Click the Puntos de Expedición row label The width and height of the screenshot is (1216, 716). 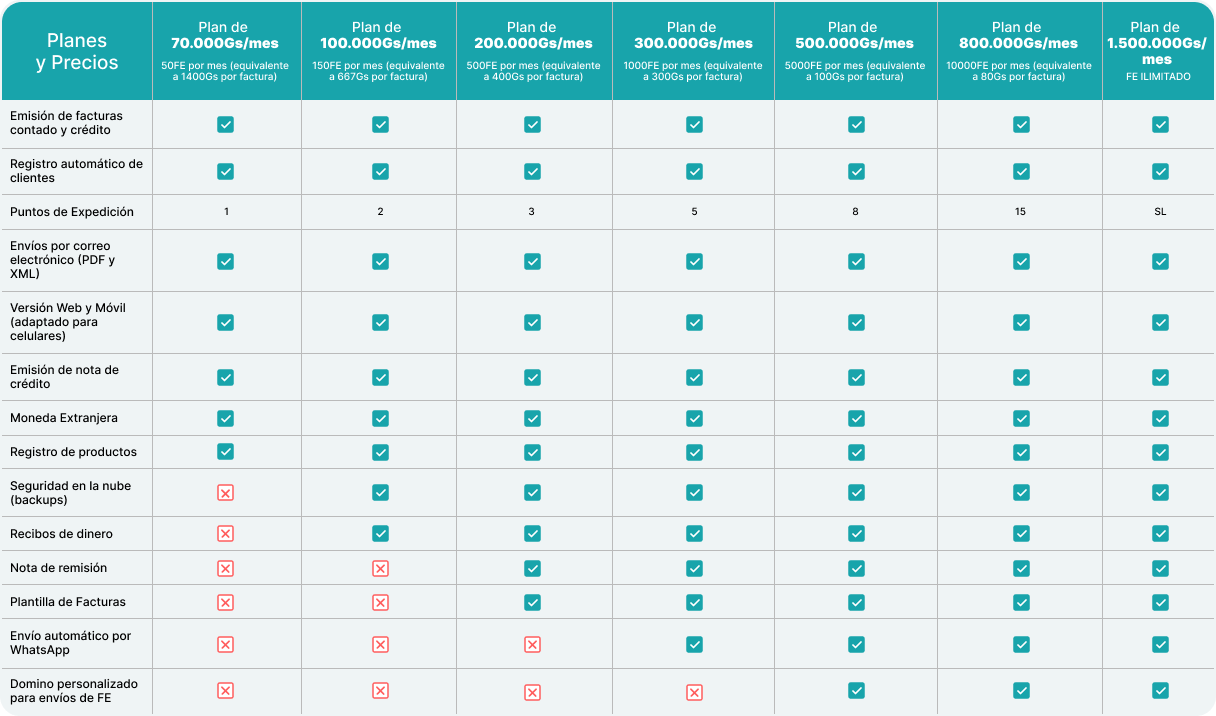(x=72, y=212)
